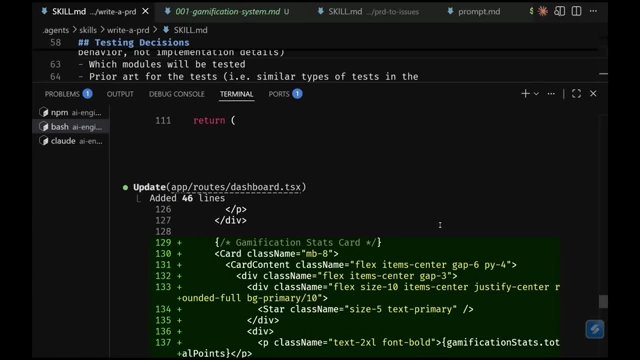
Task: Open terminal panel more actions ellipsis
Action: (x=551, y=94)
